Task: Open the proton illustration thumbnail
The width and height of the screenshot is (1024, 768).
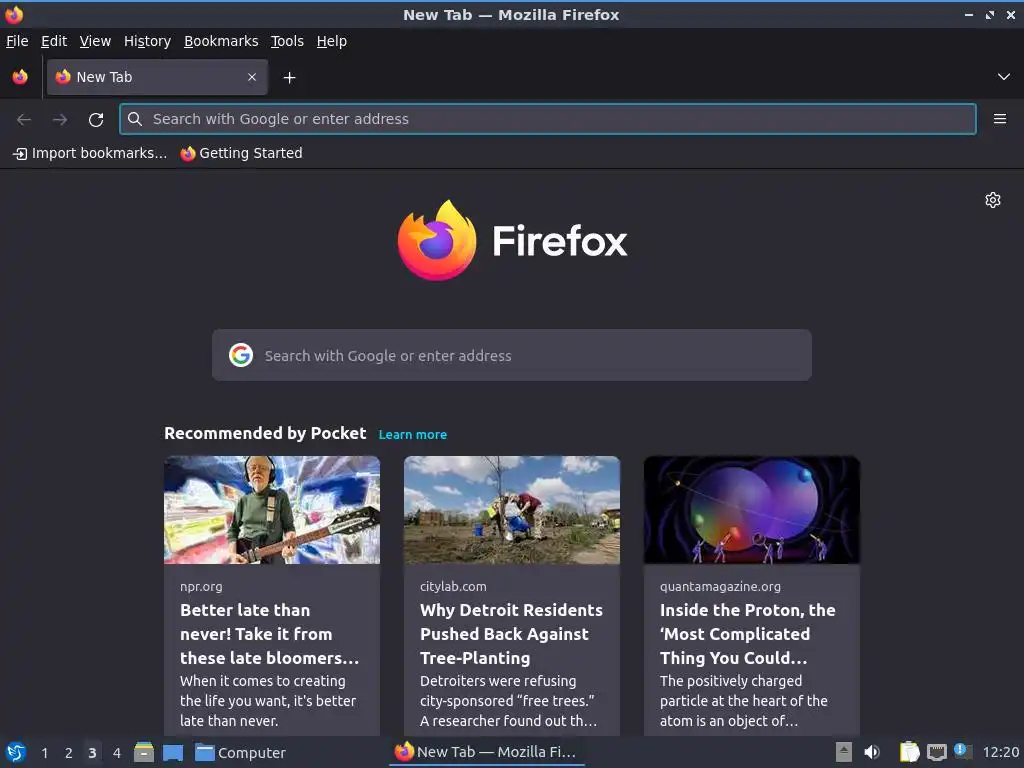Action: coord(752,510)
